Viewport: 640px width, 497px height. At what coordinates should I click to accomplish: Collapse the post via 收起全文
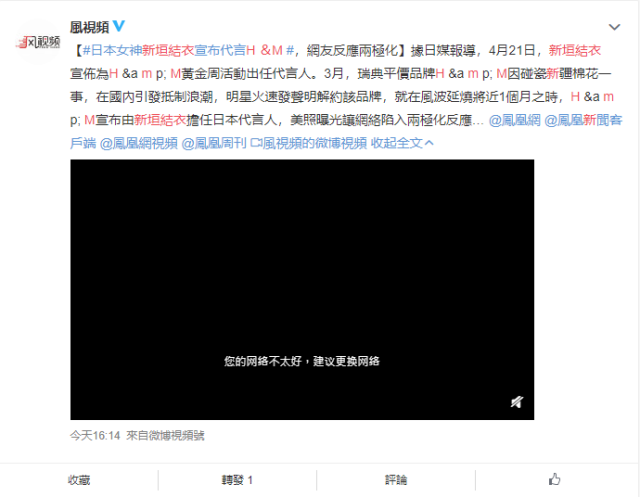[x=397, y=143]
